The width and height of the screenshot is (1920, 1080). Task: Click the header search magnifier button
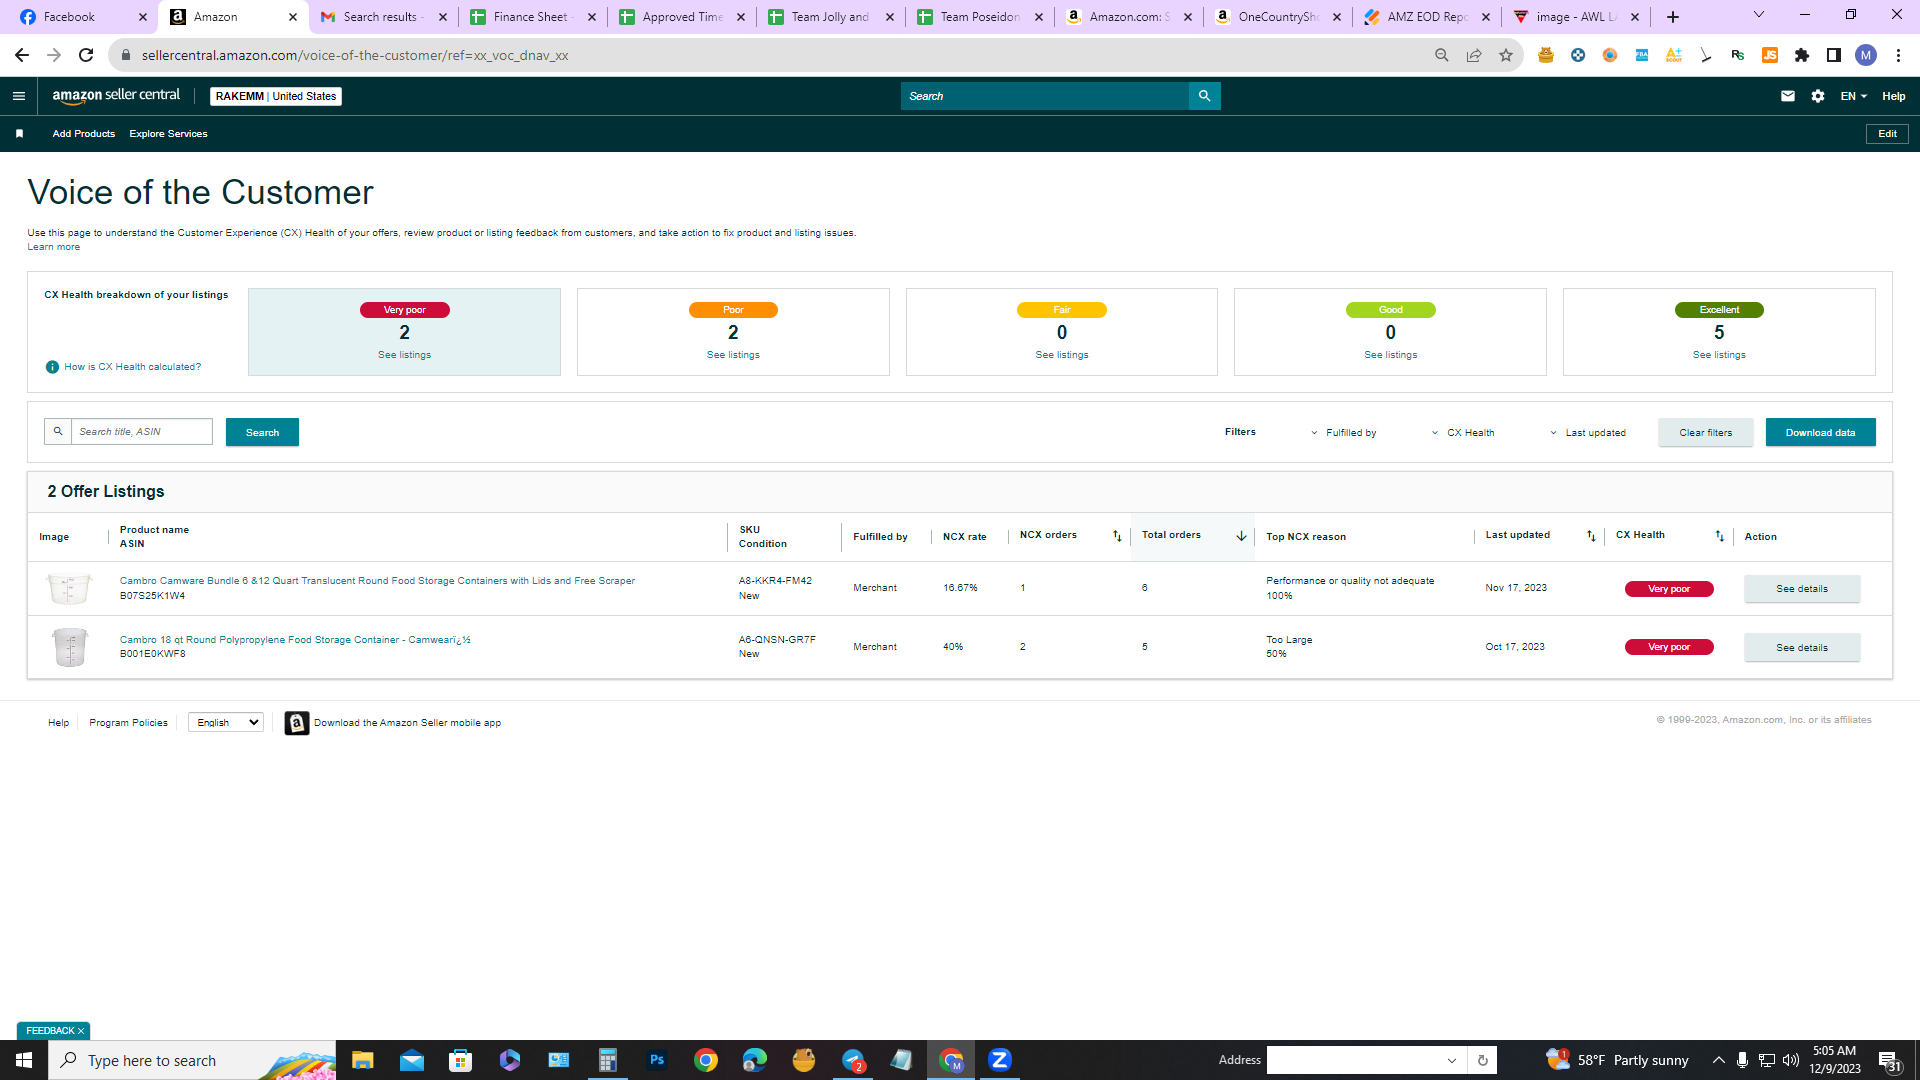point(1204,96)
